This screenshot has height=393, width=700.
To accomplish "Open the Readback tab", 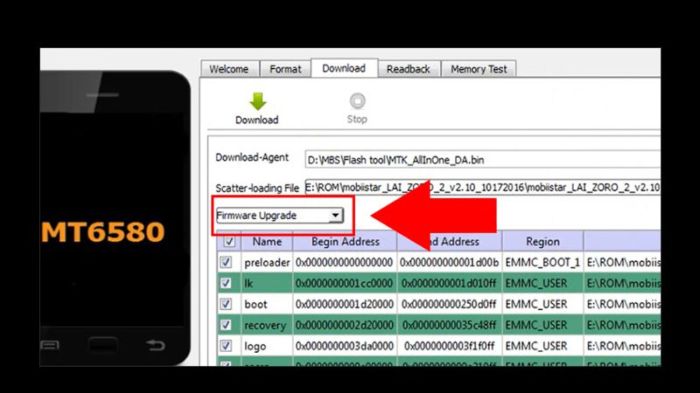I will (x=408, y=69).
